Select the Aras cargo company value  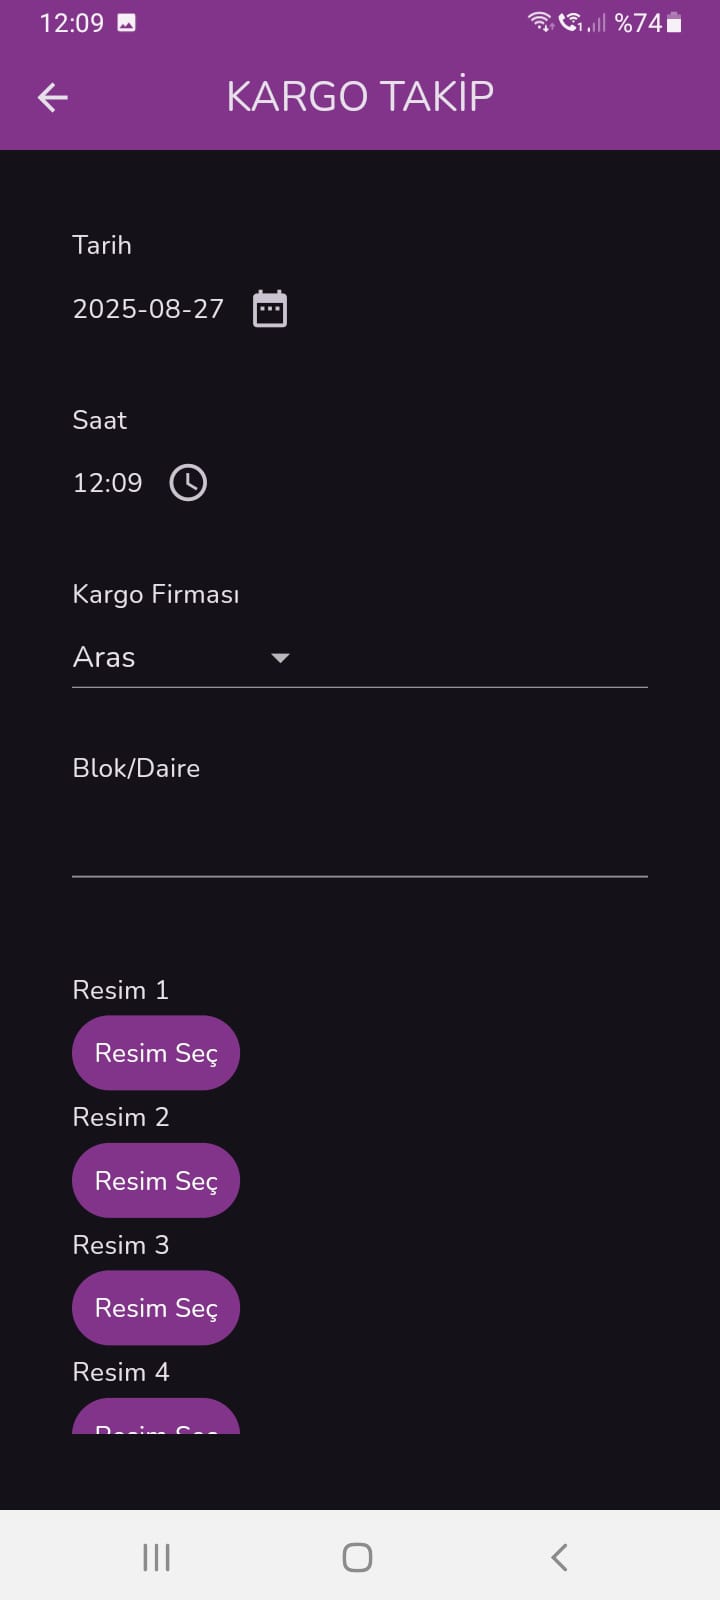tap(104, 658)
